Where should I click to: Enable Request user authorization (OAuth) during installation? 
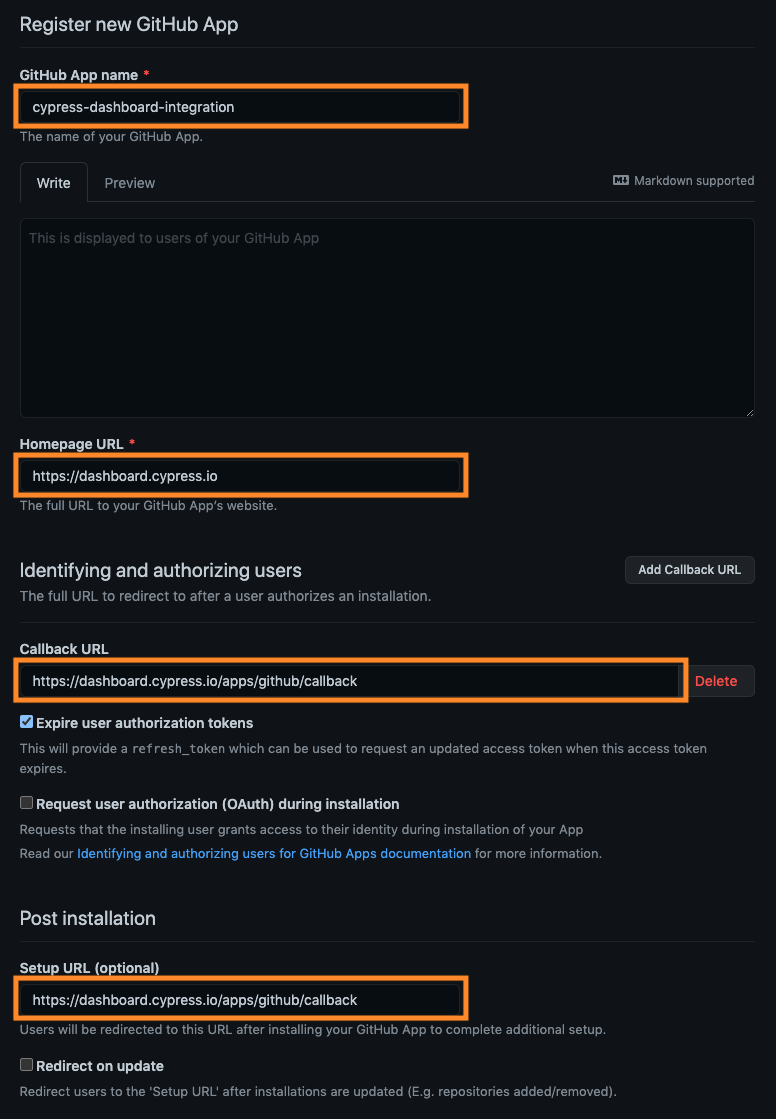point(25,802)
